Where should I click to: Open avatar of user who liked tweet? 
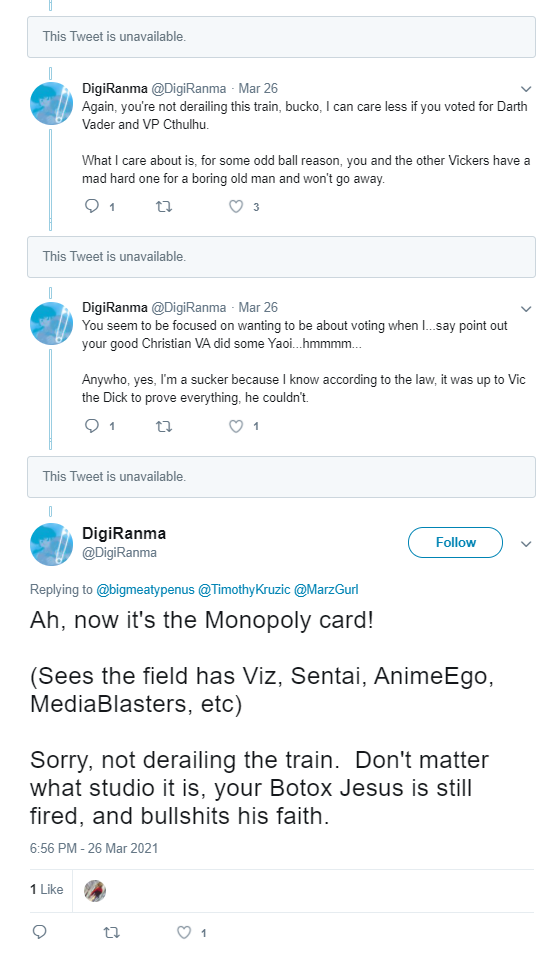[x=95, y=890]
